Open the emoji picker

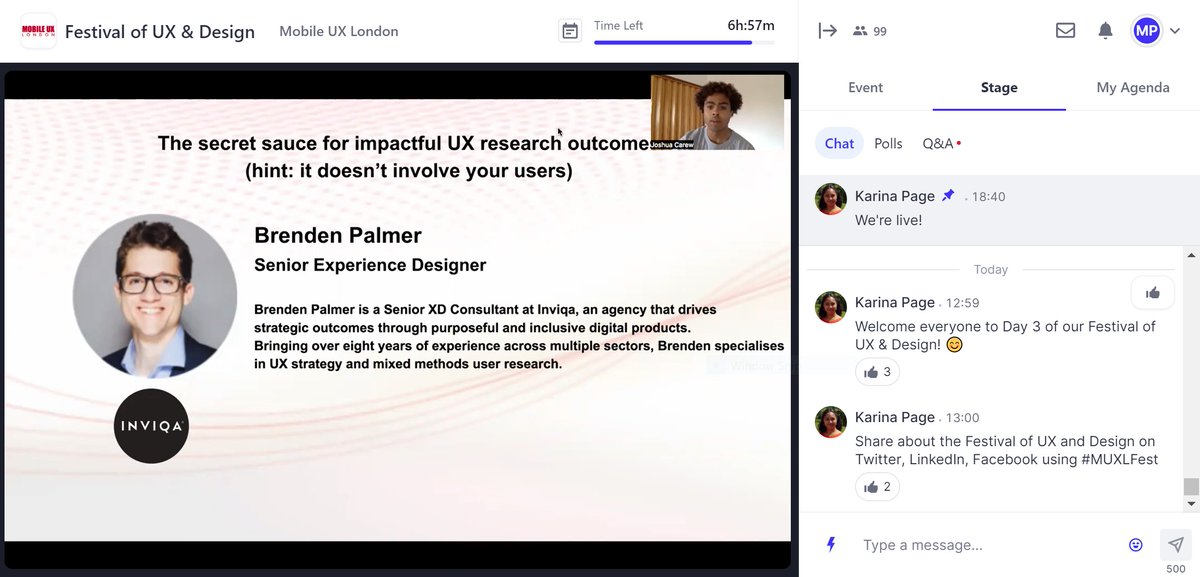(x=1136, y=545)
